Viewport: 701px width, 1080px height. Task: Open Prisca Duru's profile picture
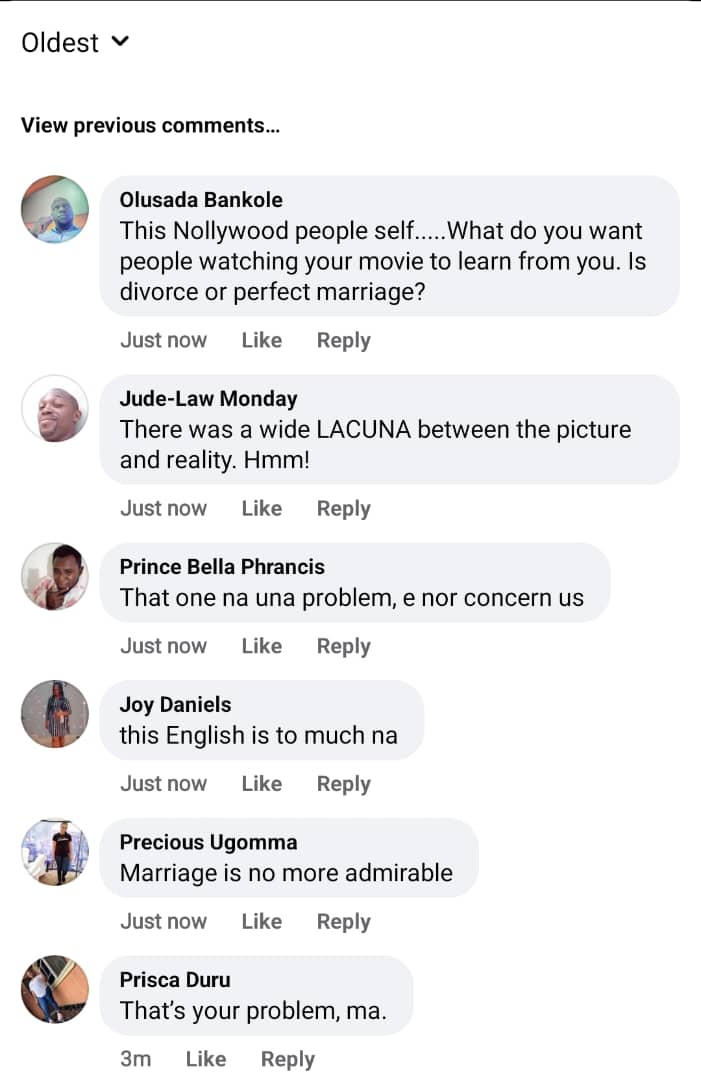click(54, 990)
